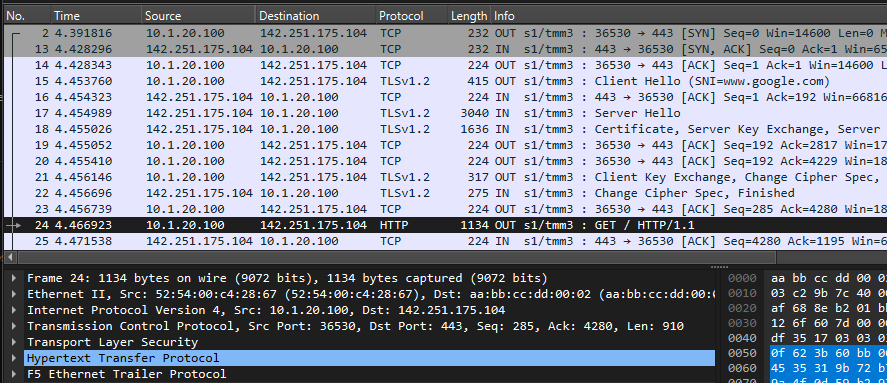Click hex byte 'aa' at offset 0000
The width and height of the screenshot is (887, 383).
(x=778, y=278)
